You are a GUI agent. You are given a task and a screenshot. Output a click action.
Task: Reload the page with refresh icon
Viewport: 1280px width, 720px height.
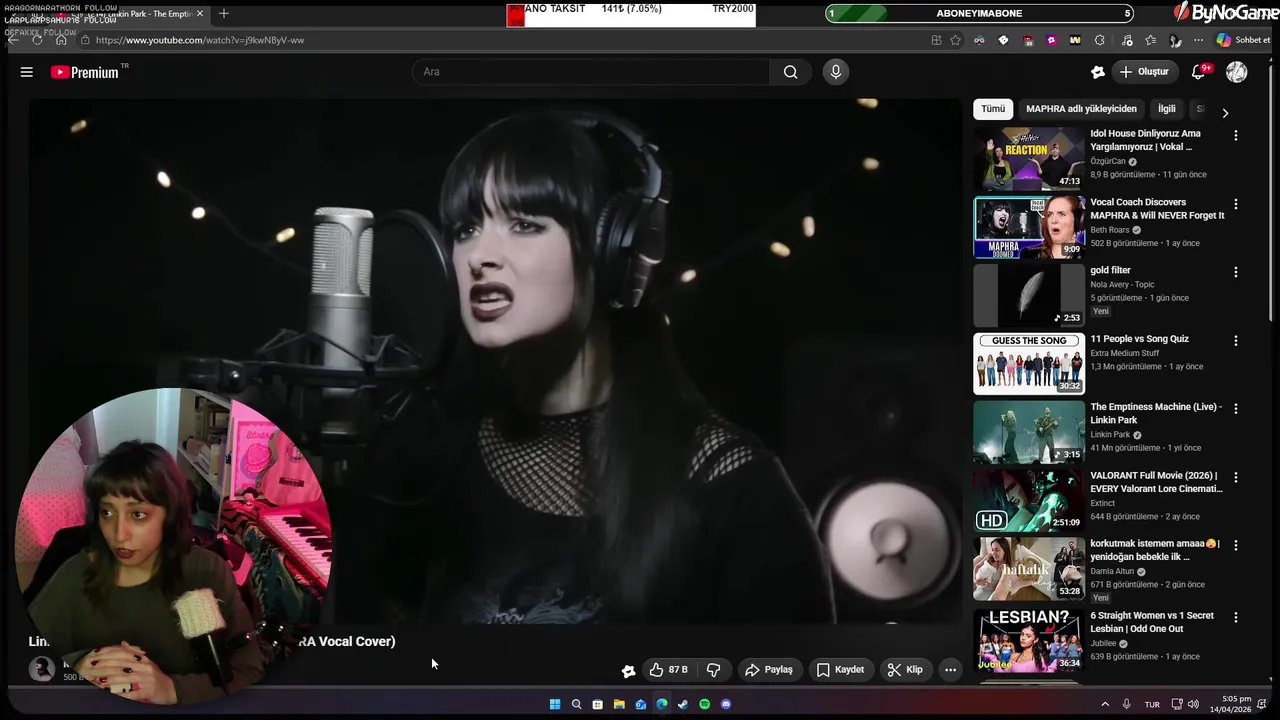(x=37, y=40)
